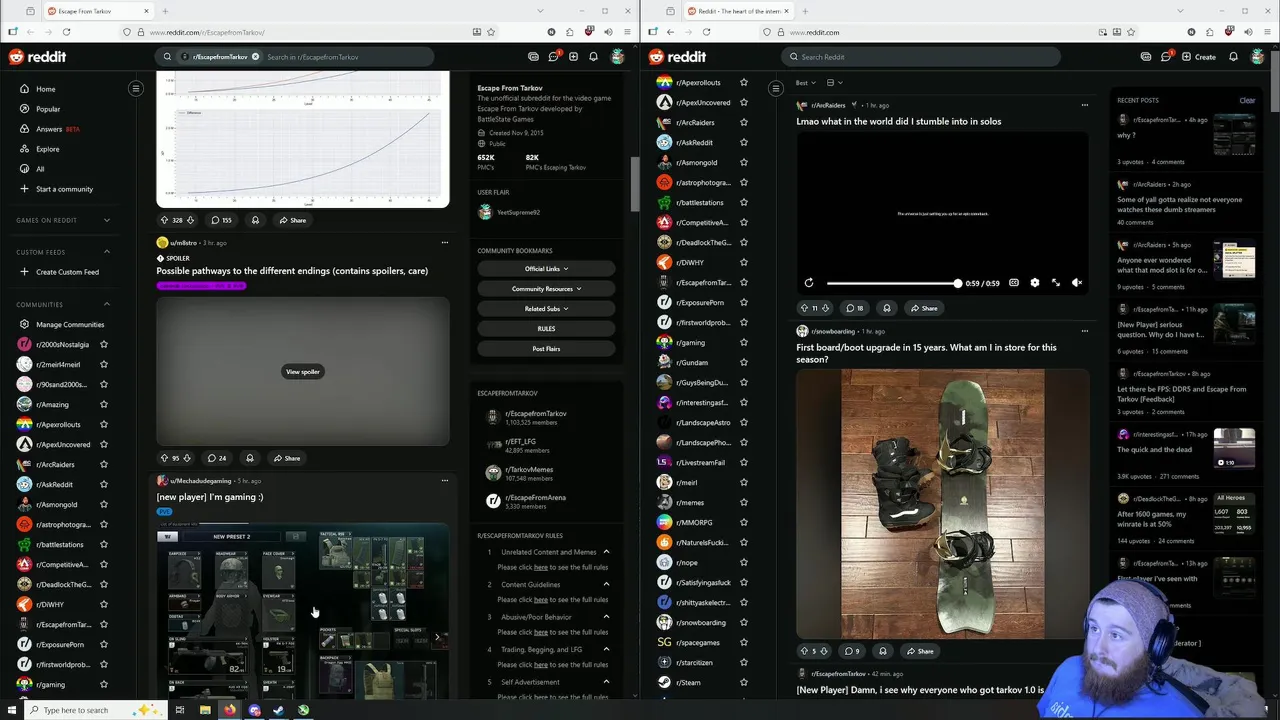The height and width of the screenshot is (720, 1280).
Task: Favorite r/snowboarding star in right window list
Action: pyautogui.click(x=743, y=622)
